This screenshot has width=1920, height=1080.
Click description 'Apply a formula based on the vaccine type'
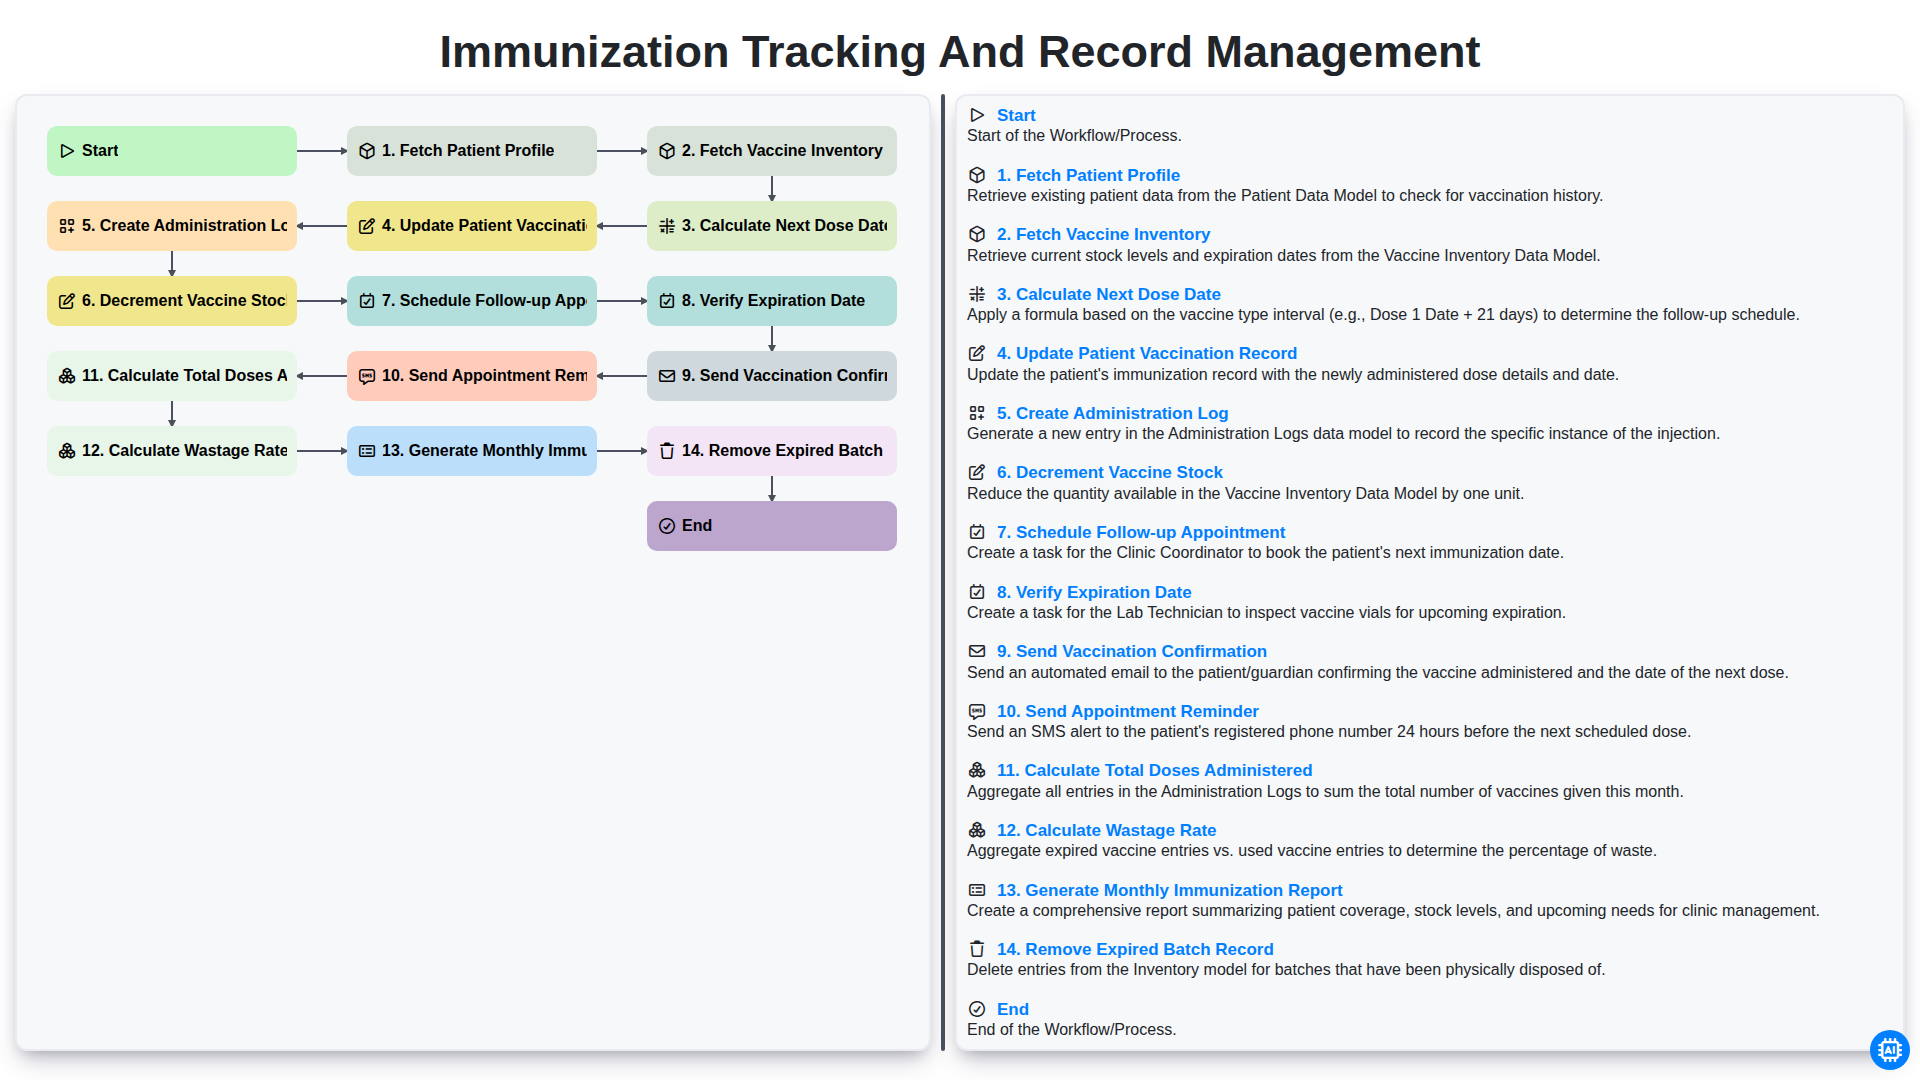[x=1383, y=315]
